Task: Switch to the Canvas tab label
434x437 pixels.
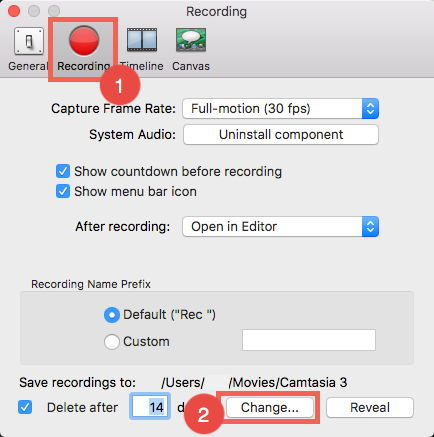Action: [x=191, y=66]
